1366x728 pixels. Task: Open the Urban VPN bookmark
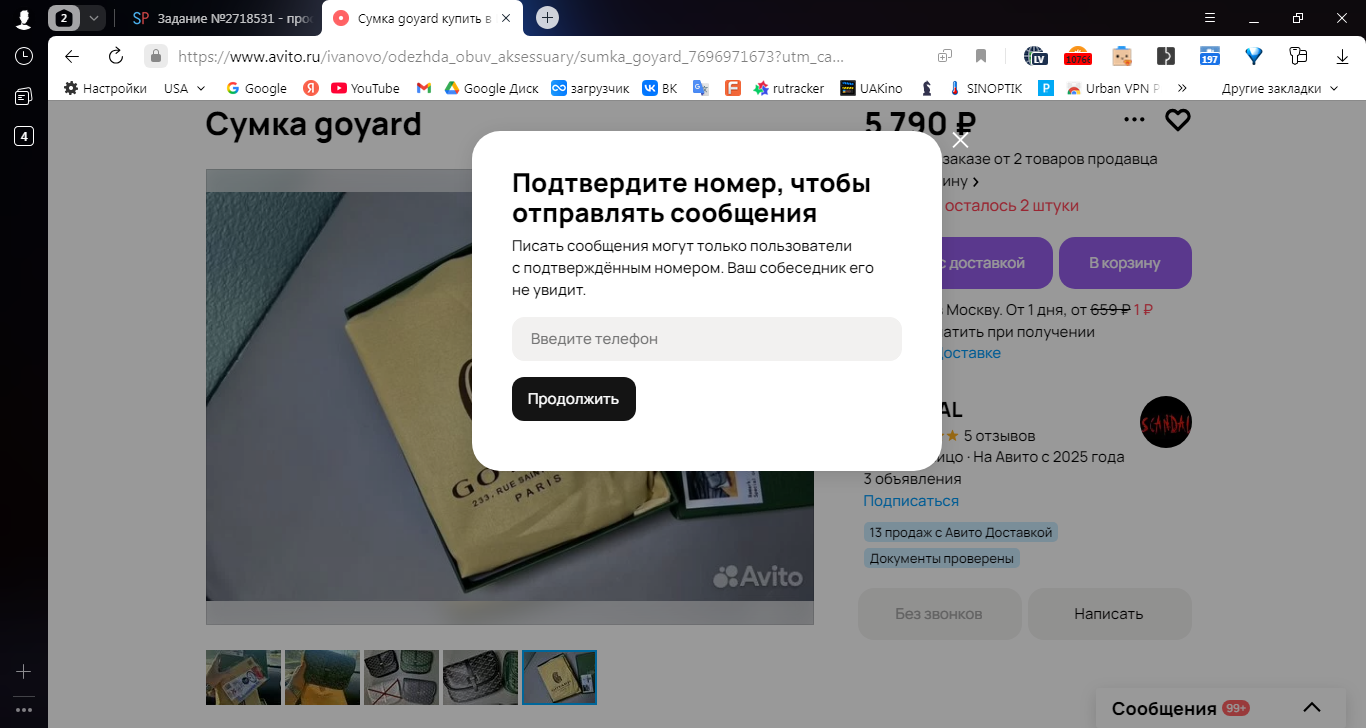1113,88
